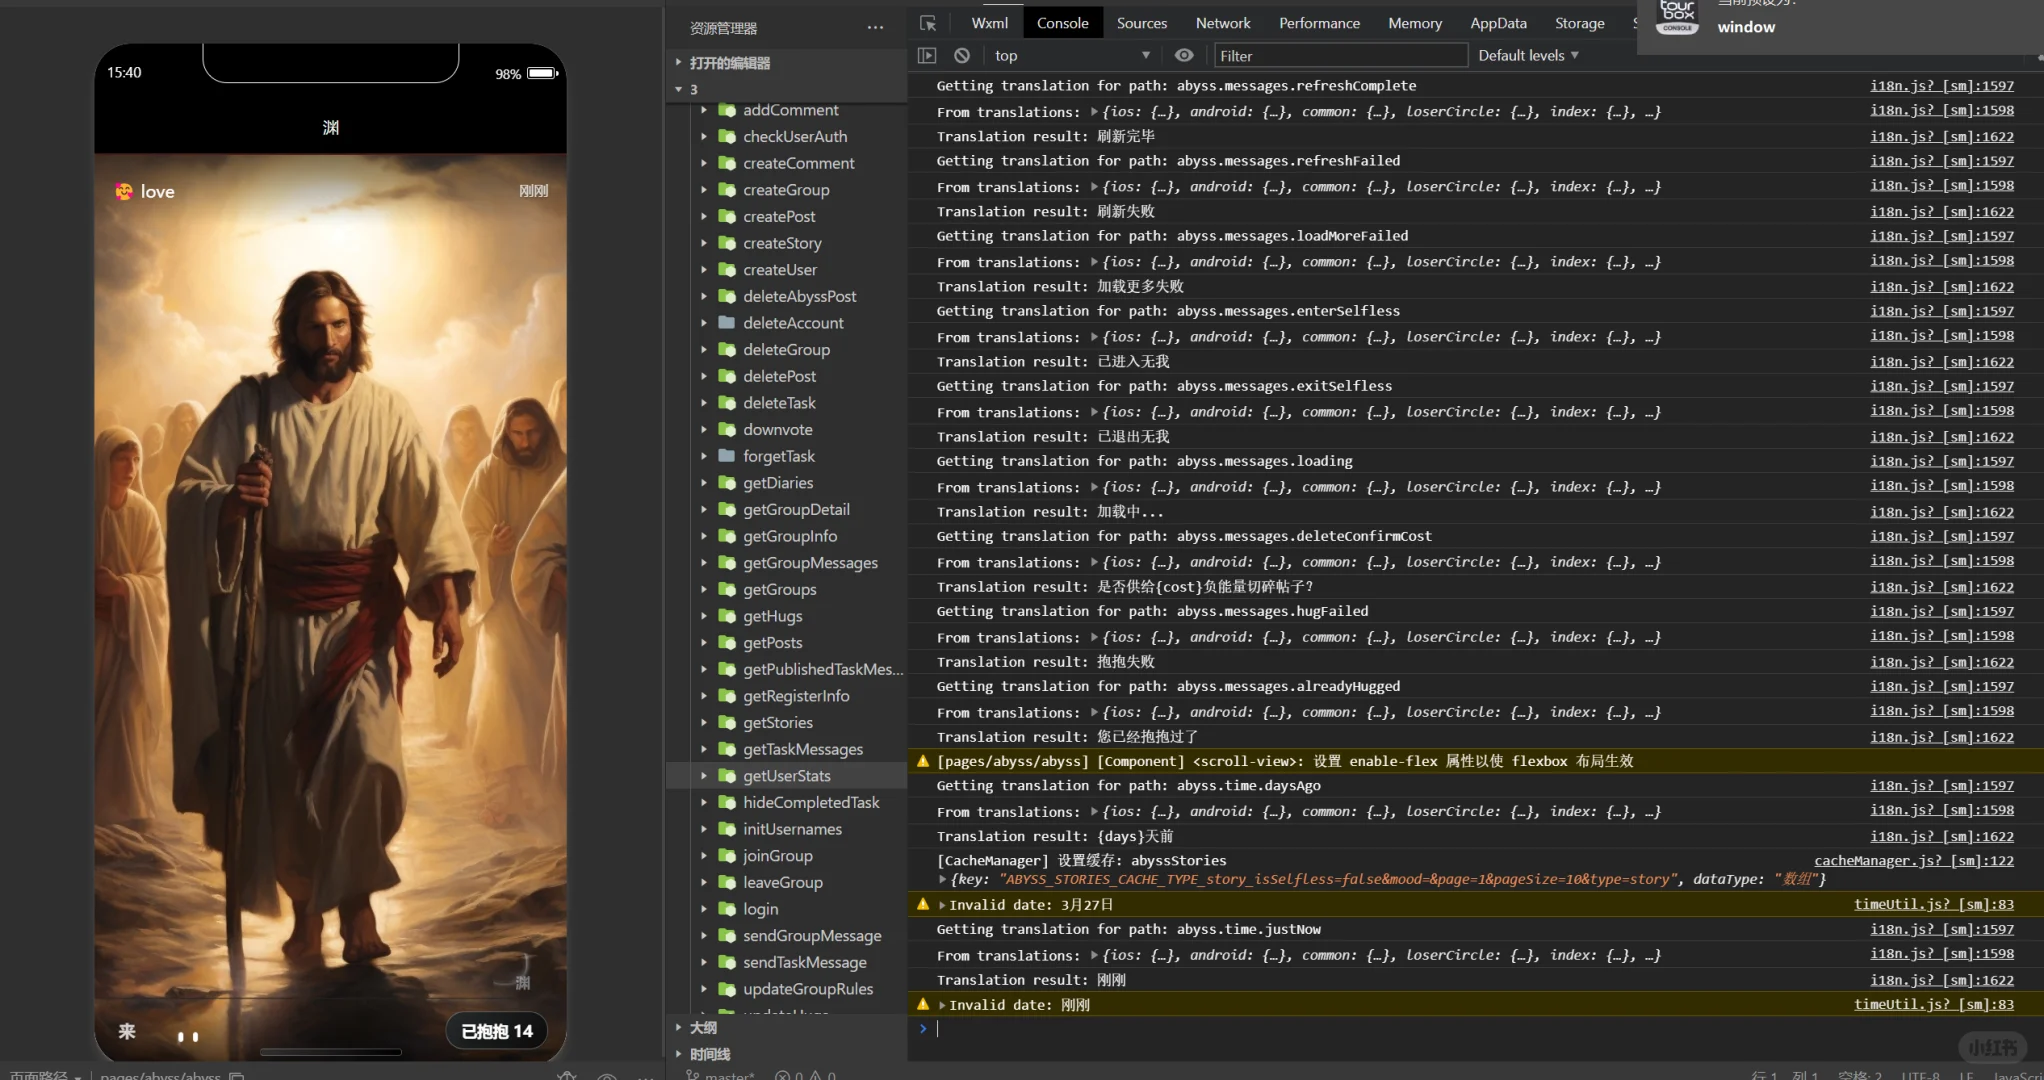Image resolution: width=2044 pixels, height=1080 pixels.
Task: Open the Default levels dropdown
Action: click(1528, 56)
